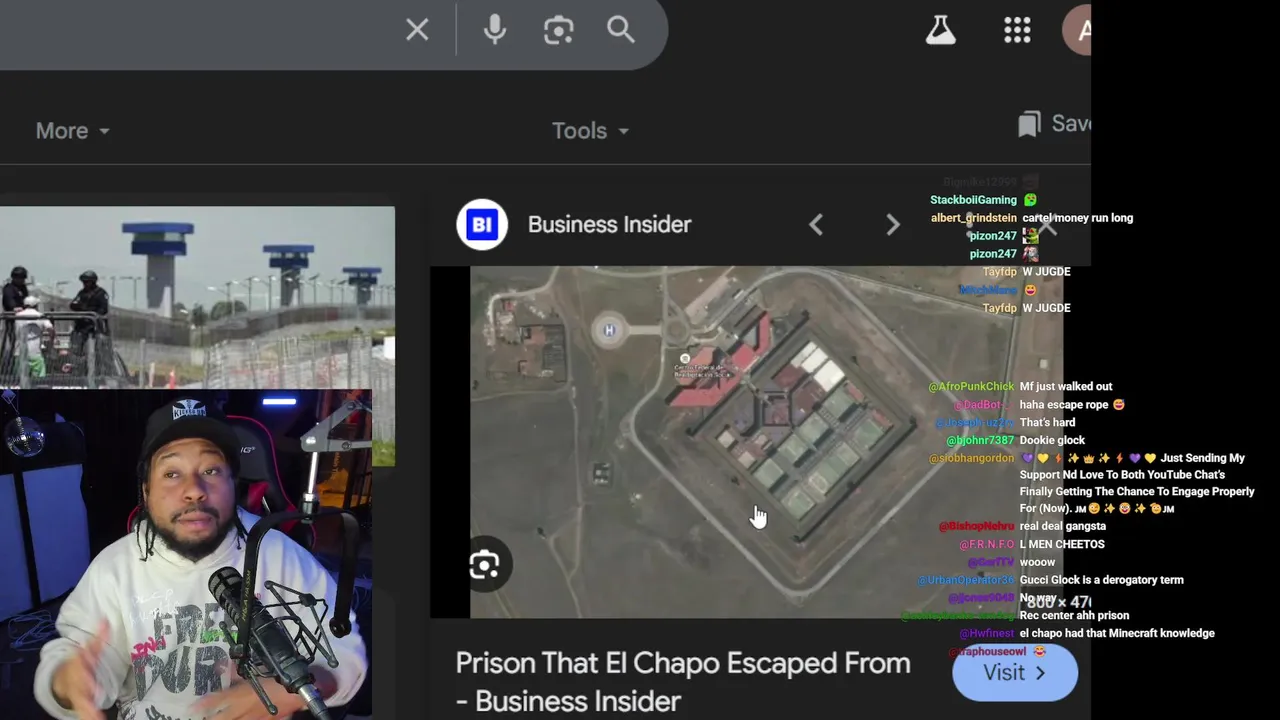Open Search Labs flask icon
1280x720 pixels.
pos(940,30)
